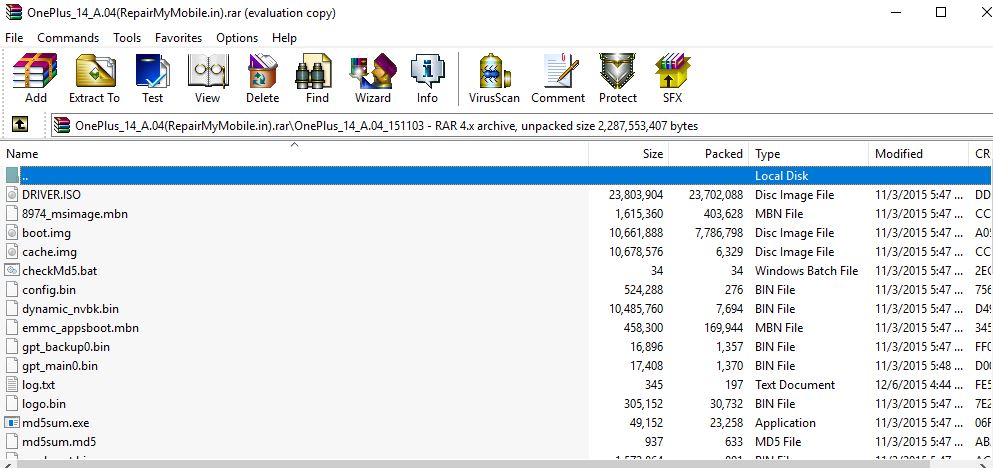Open the Options menu
The height and width of the screenshot is (468, 993).
click(x=237, y=38)
